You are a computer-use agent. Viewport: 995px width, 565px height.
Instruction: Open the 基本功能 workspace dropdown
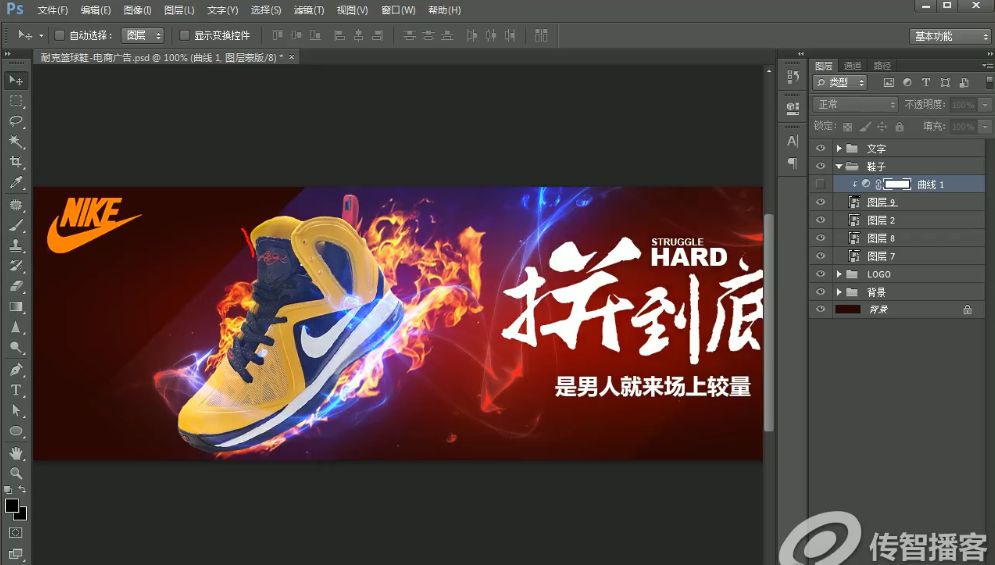pos(949,36)
